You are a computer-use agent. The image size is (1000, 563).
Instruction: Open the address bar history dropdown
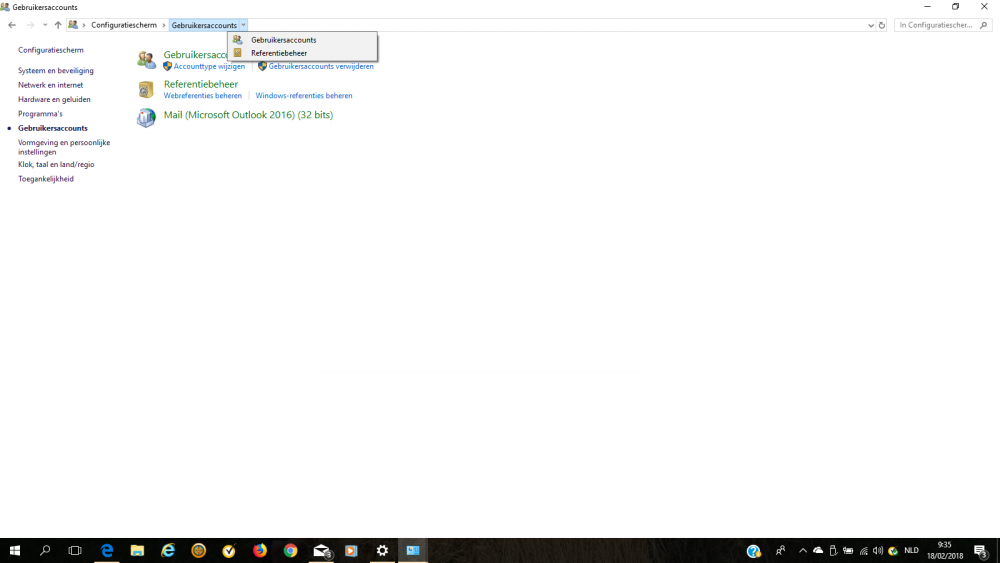871,26
